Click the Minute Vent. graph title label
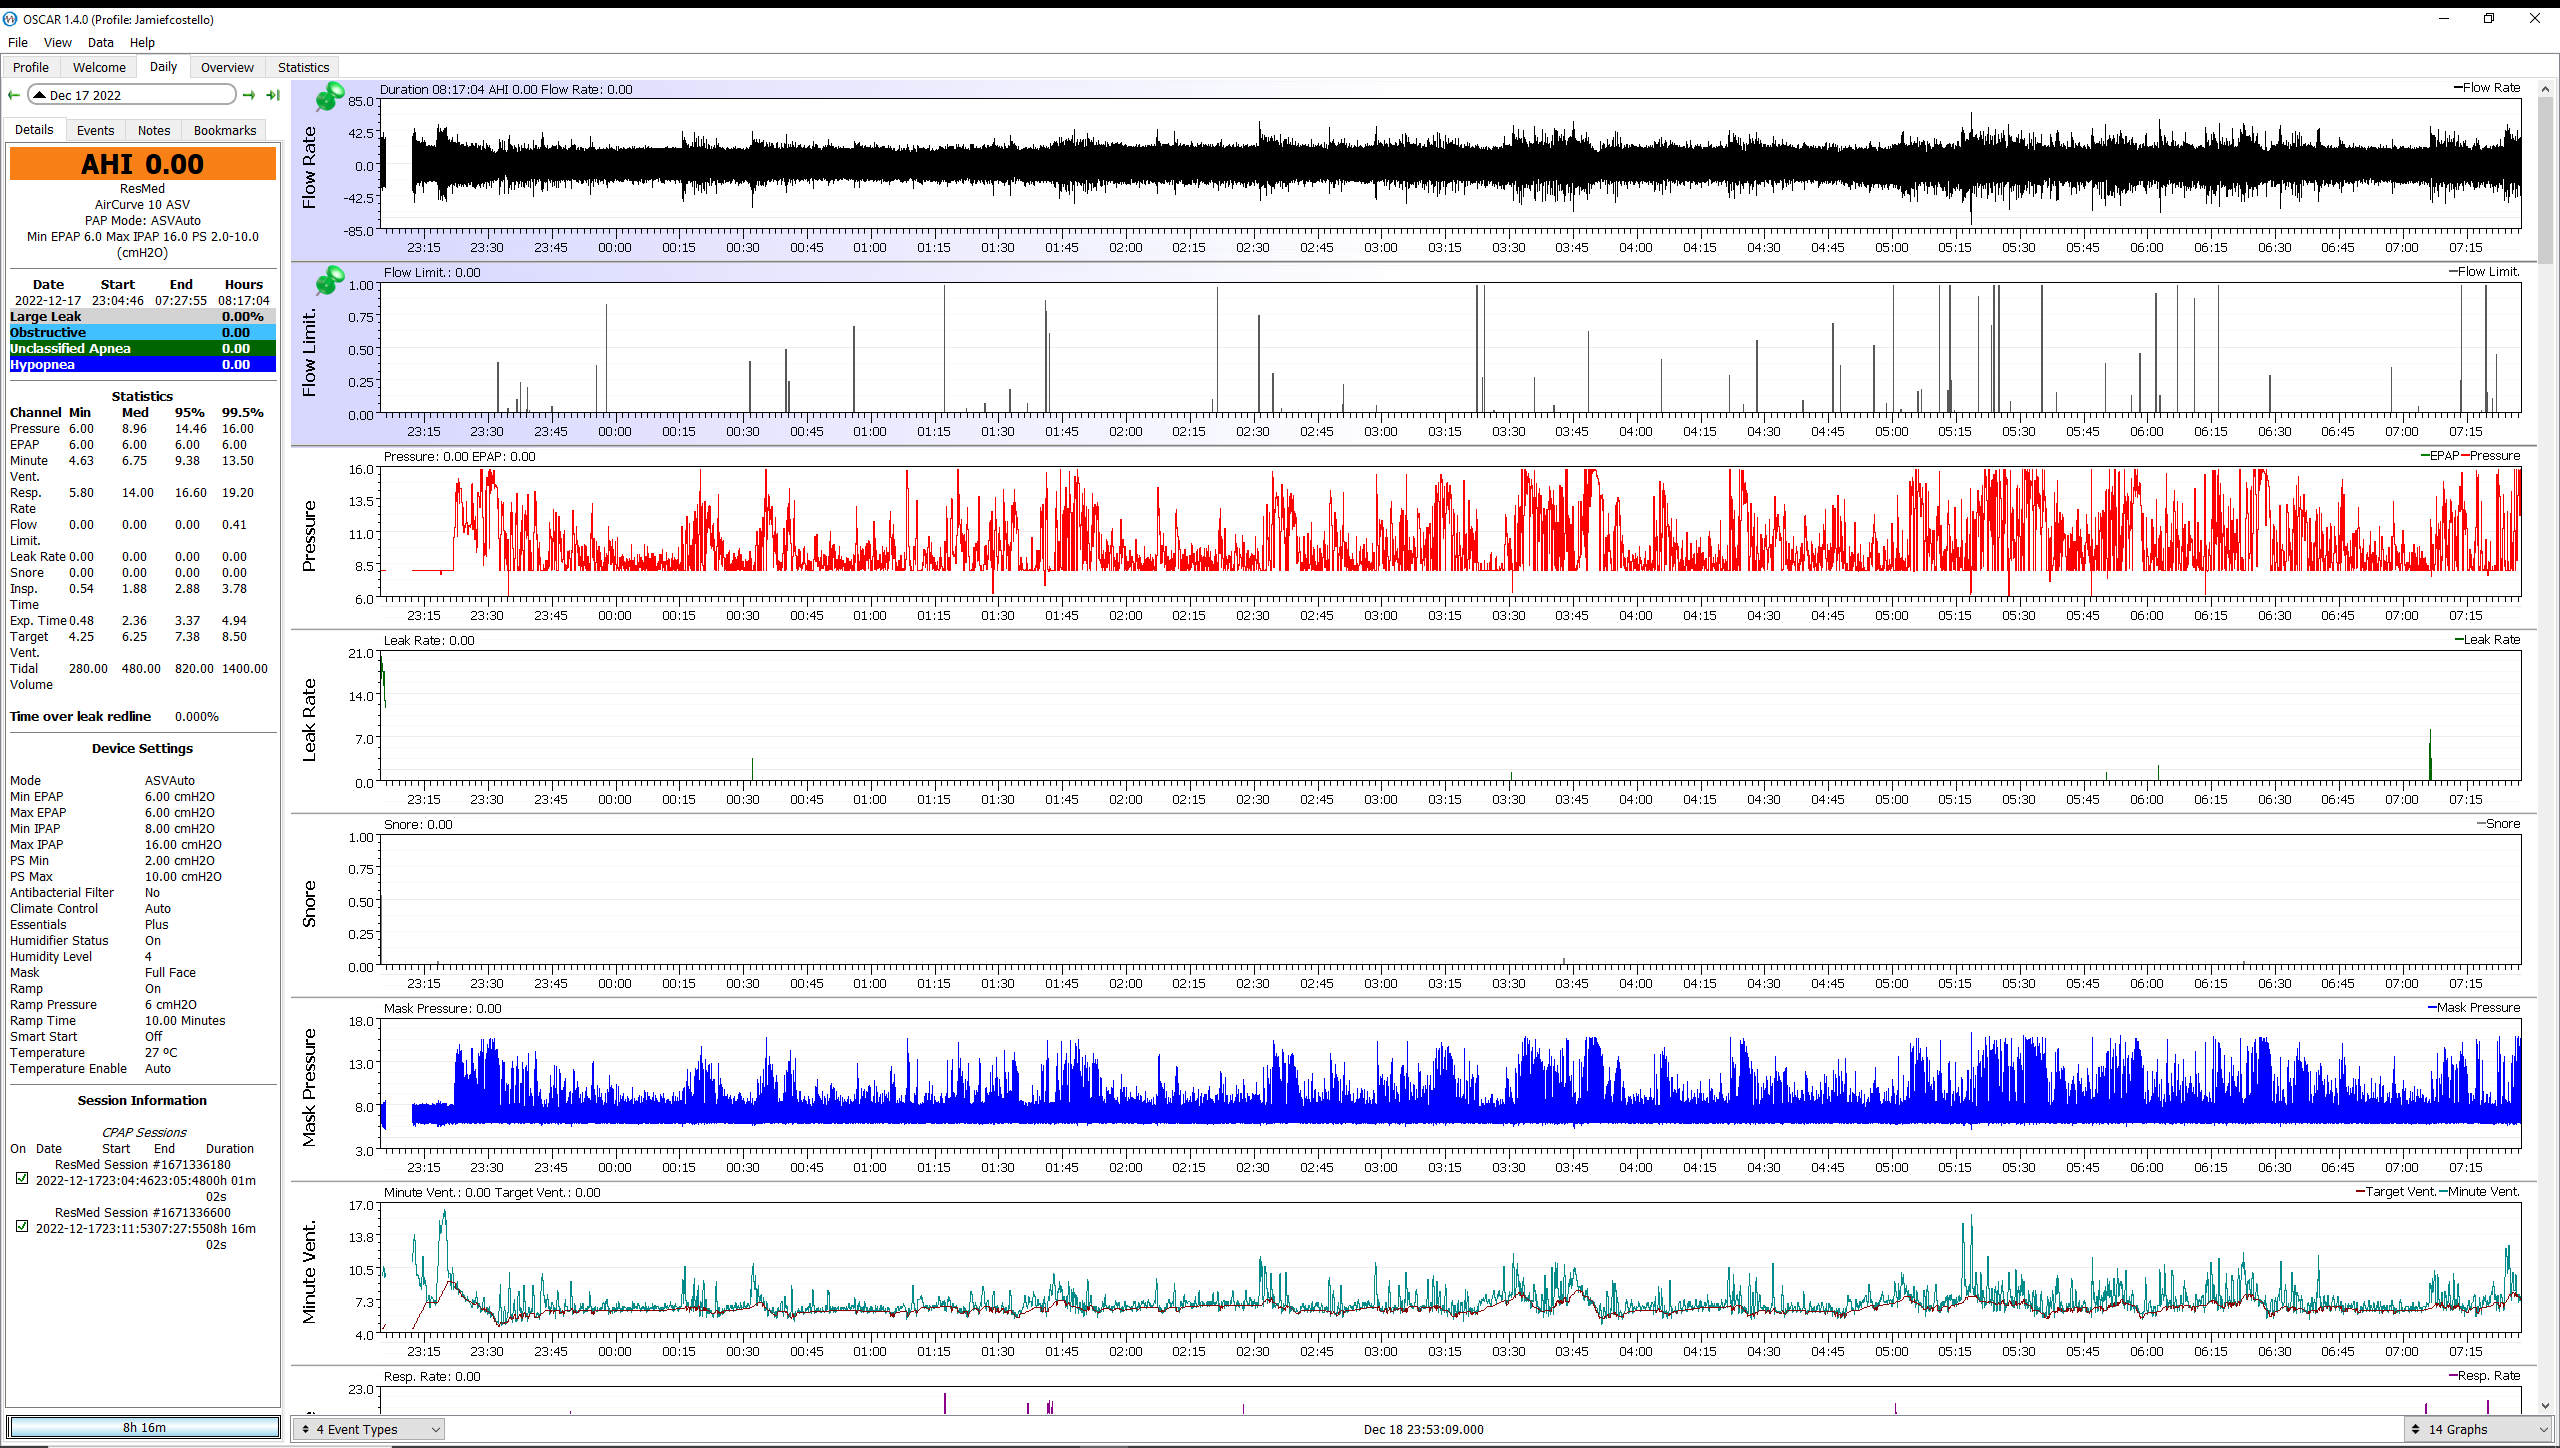Screen dimensions: 2560x1448 tap(309, 1272)
